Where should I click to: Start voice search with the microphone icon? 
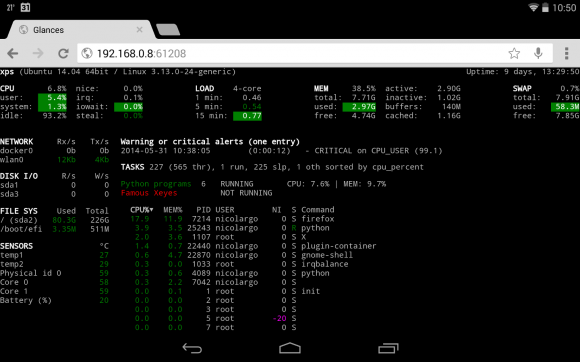[538, 54]
